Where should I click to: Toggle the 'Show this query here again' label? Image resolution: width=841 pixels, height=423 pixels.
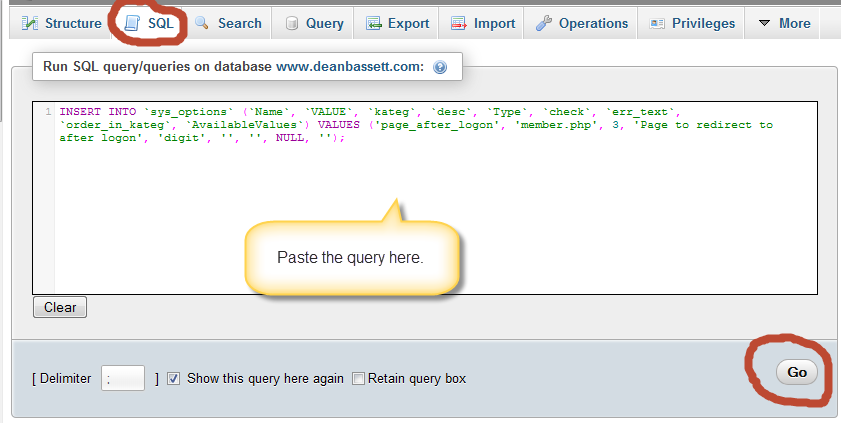(265, 379)
